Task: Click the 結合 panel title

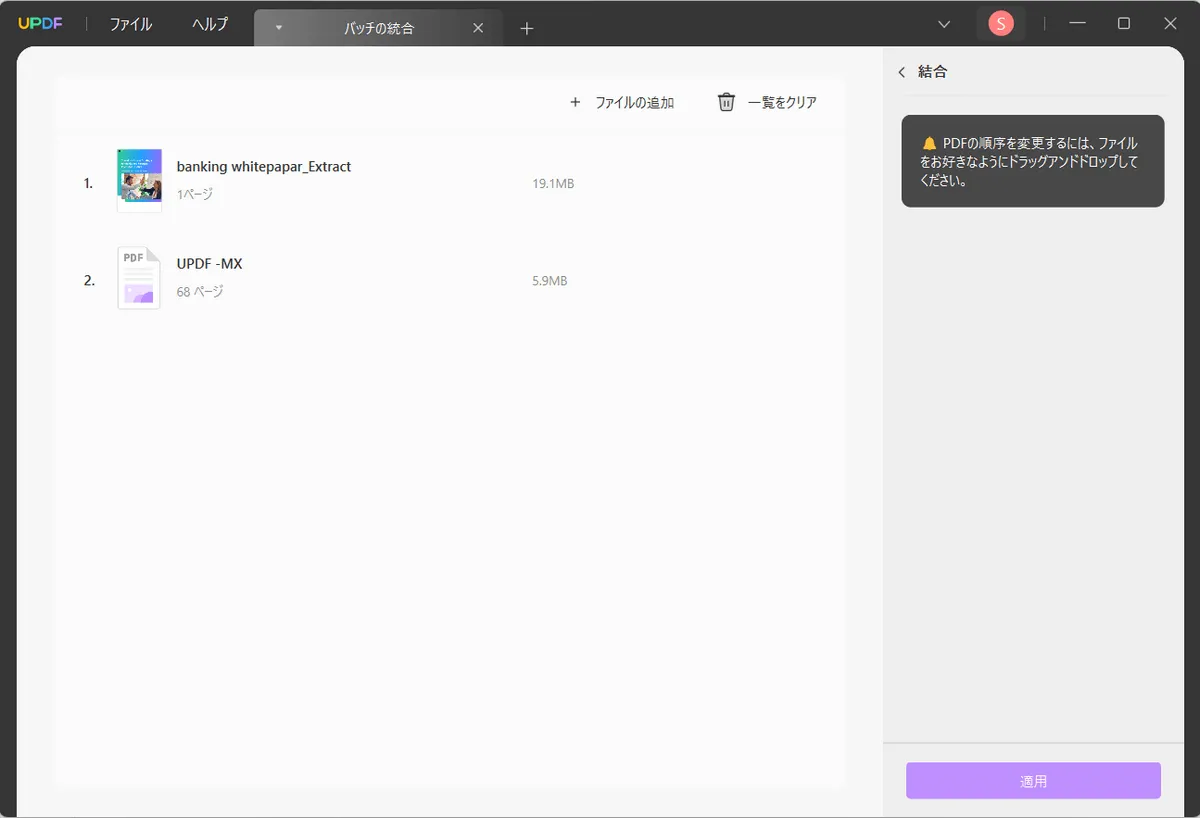Action: tap(933, 72)
